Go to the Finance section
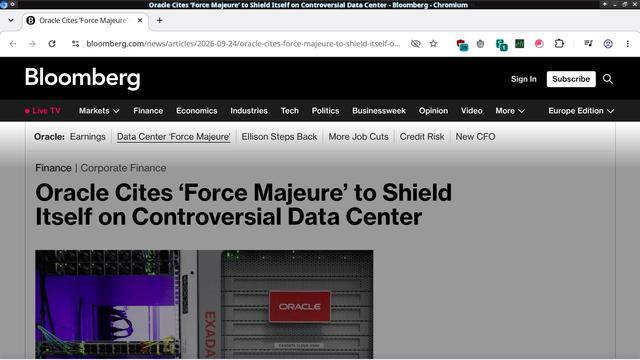 pos(148,111)
